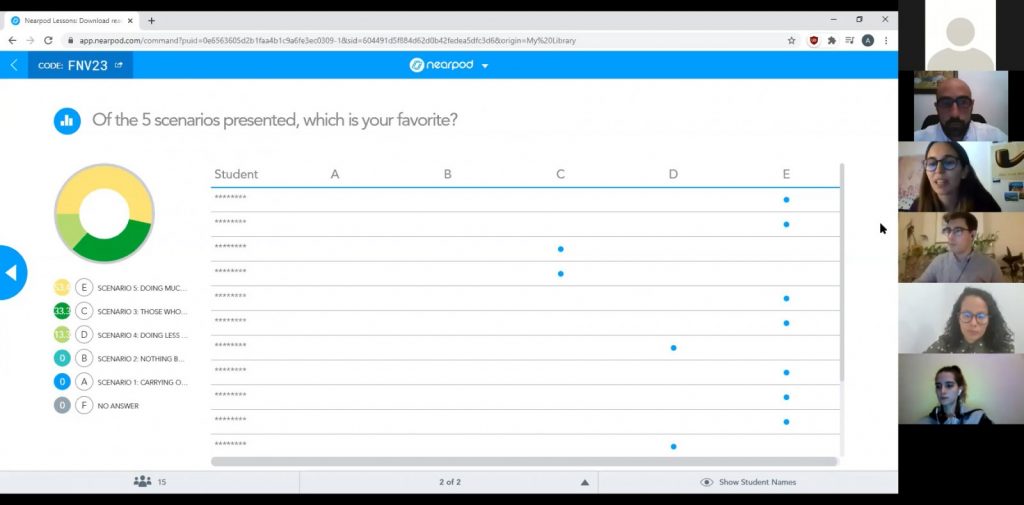Click the students count icon at bottom left

click(x=142, y=481)
